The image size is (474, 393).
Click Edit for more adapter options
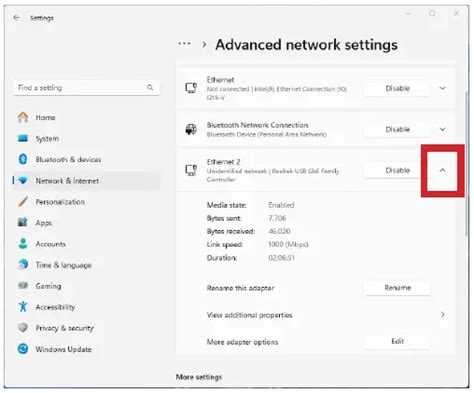pyautogui.click(x=397, y=341)
